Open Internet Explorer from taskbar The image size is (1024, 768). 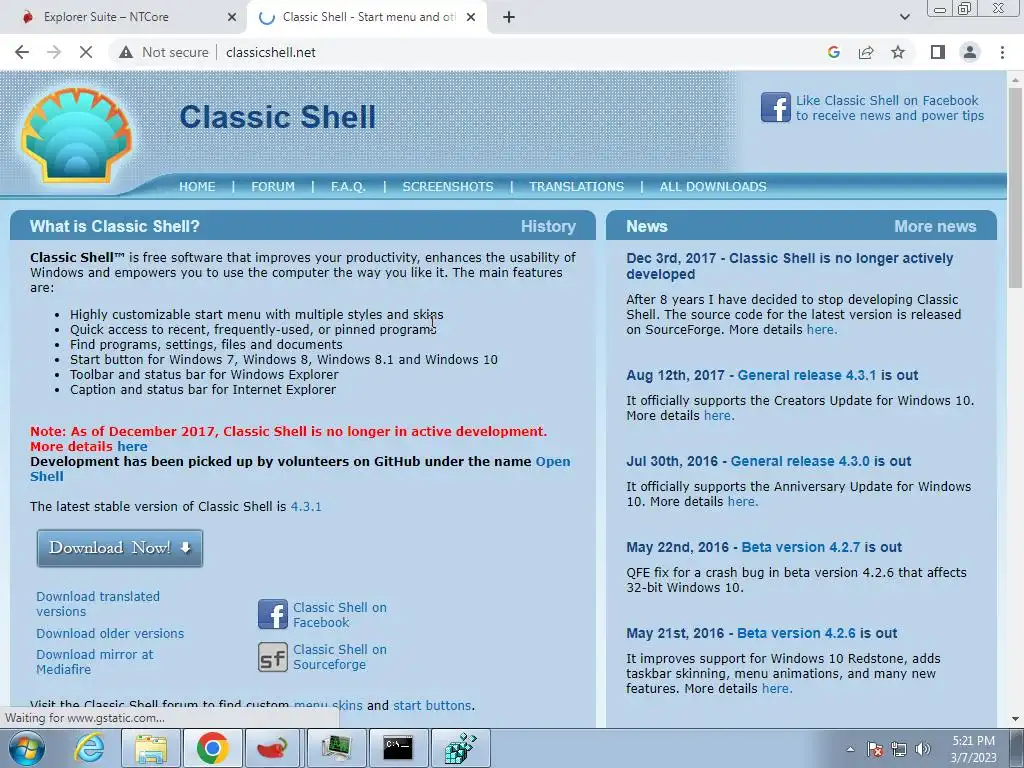pyautogui.click(x=89, y=748)
